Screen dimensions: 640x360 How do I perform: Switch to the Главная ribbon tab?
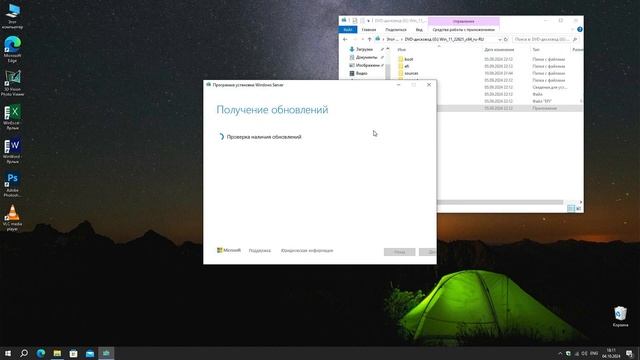tap(369, 29)
